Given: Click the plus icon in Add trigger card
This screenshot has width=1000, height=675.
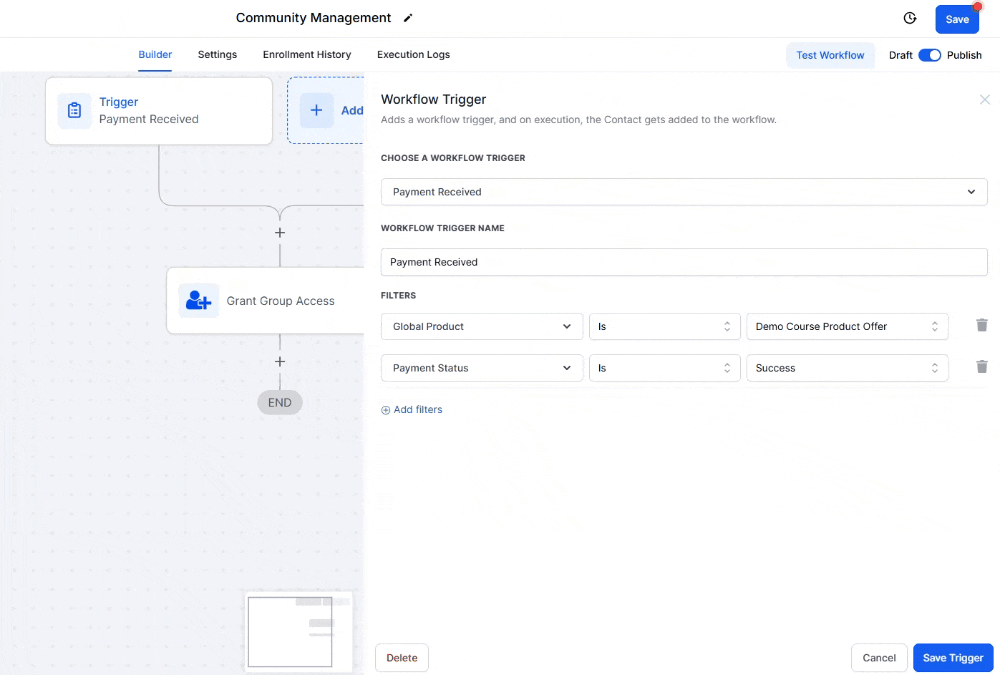Looking at the screenshot, I should coord(316,110).
